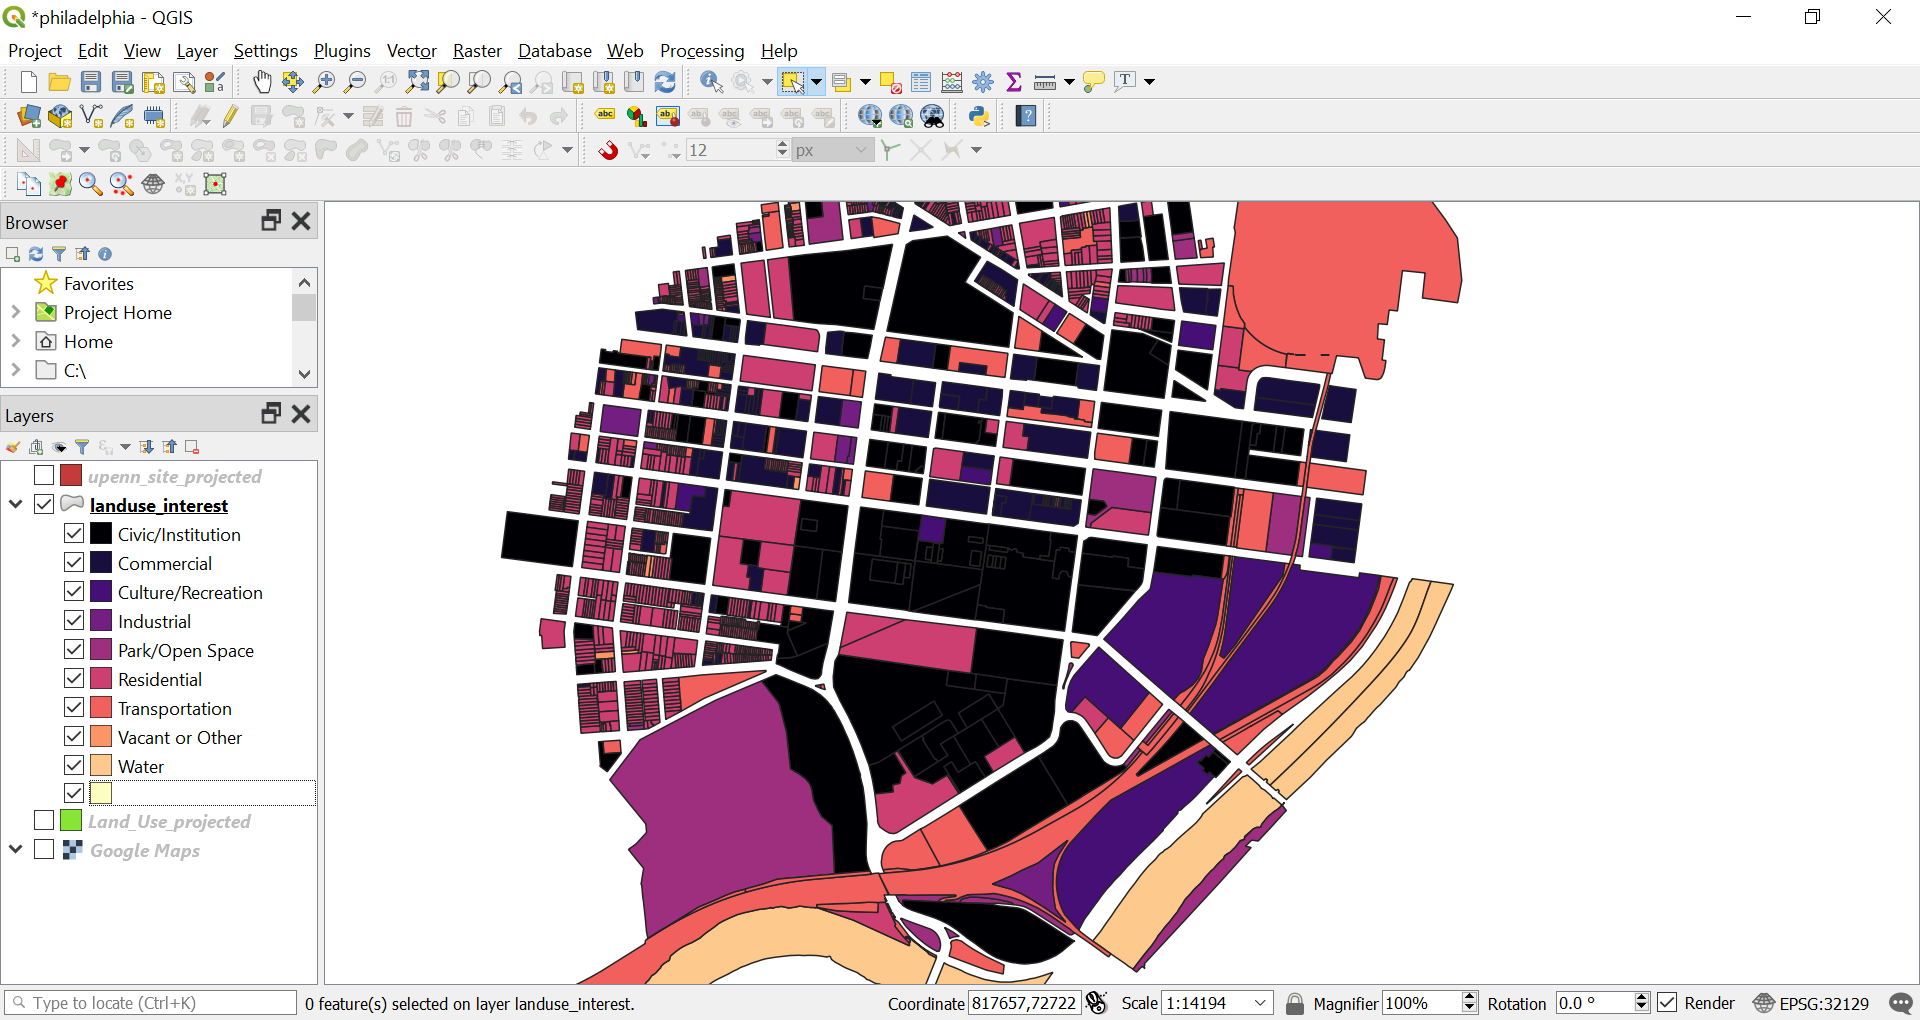Select the Pan Map hand tool
Image resolution: width=1920 pixels, height=1020 pixels.
coord(262,82)
